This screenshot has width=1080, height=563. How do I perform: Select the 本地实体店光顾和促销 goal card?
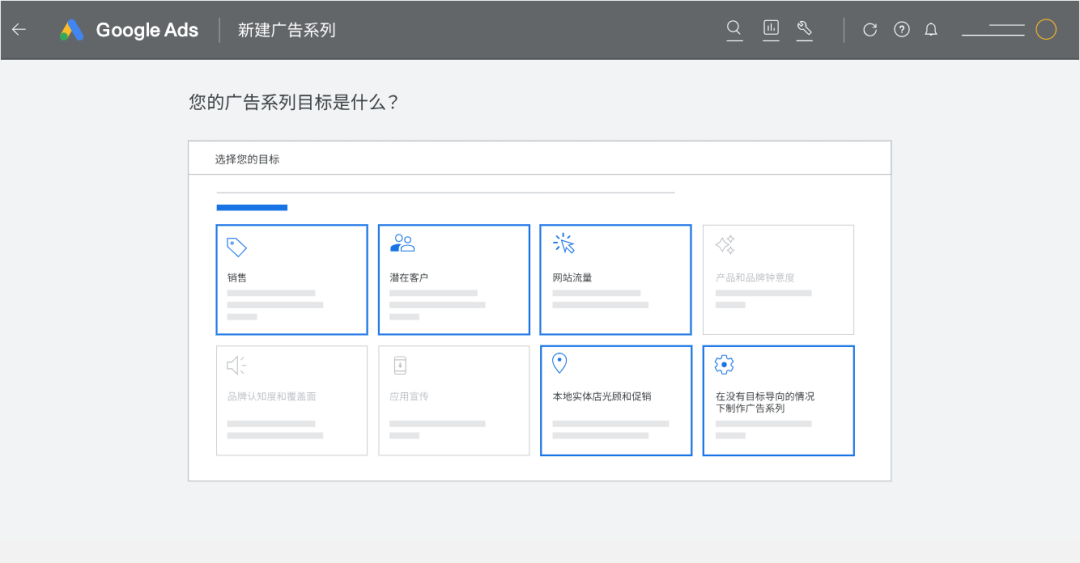coord(615,400)
